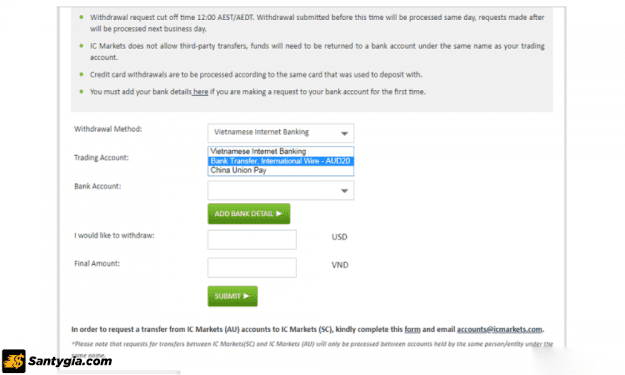Click the arrow icon on Add Bank Detail

(x=279, y=214)
